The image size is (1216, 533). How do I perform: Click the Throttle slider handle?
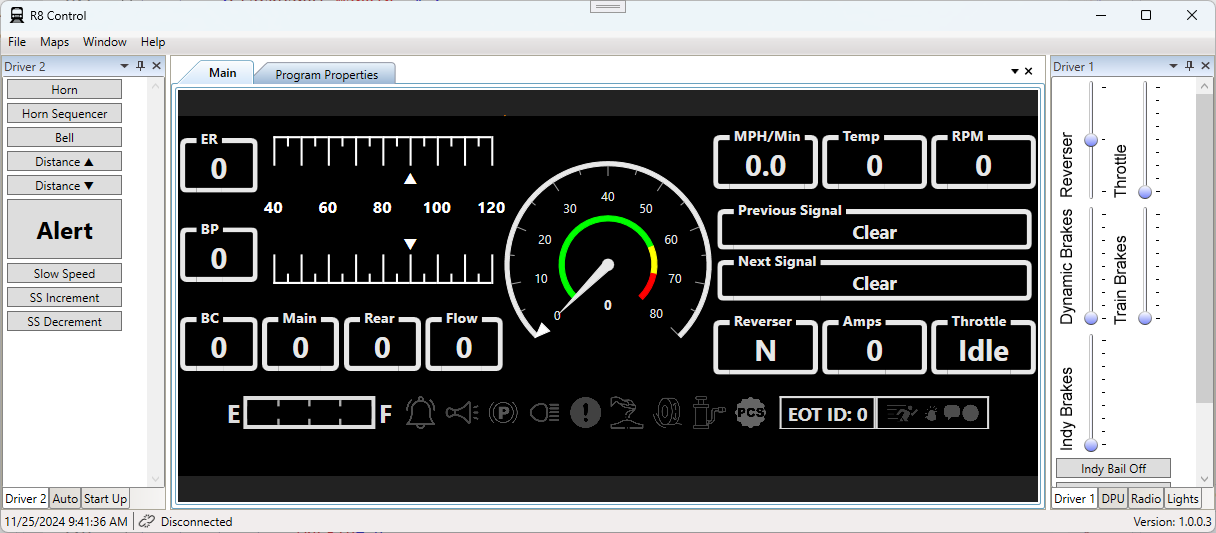coord(1145,191)
